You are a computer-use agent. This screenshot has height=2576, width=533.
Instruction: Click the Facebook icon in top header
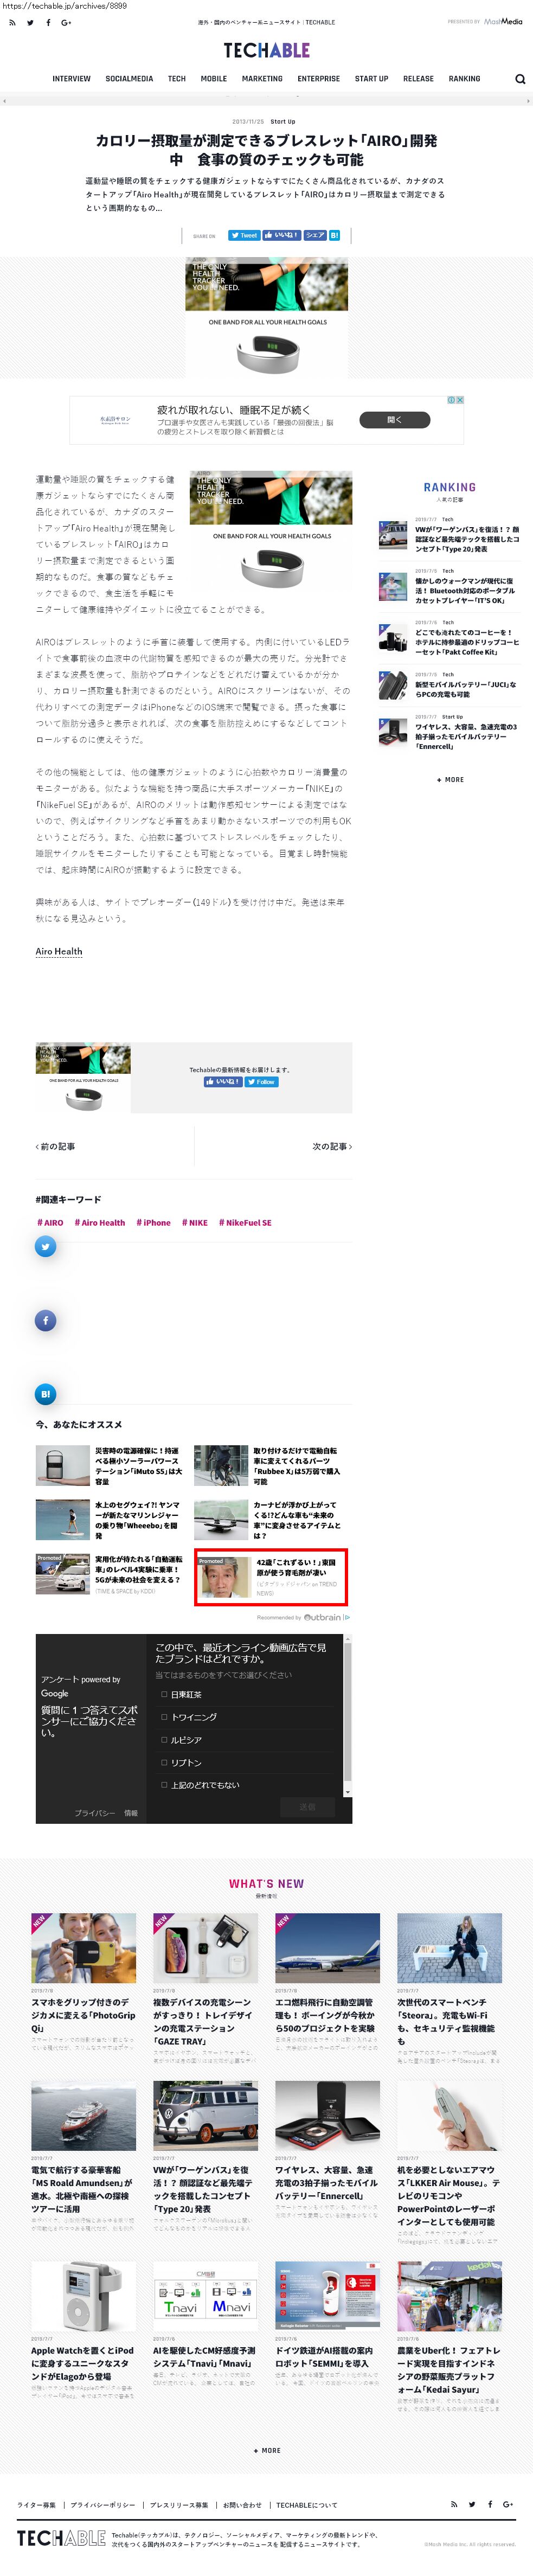coord(48,22)
